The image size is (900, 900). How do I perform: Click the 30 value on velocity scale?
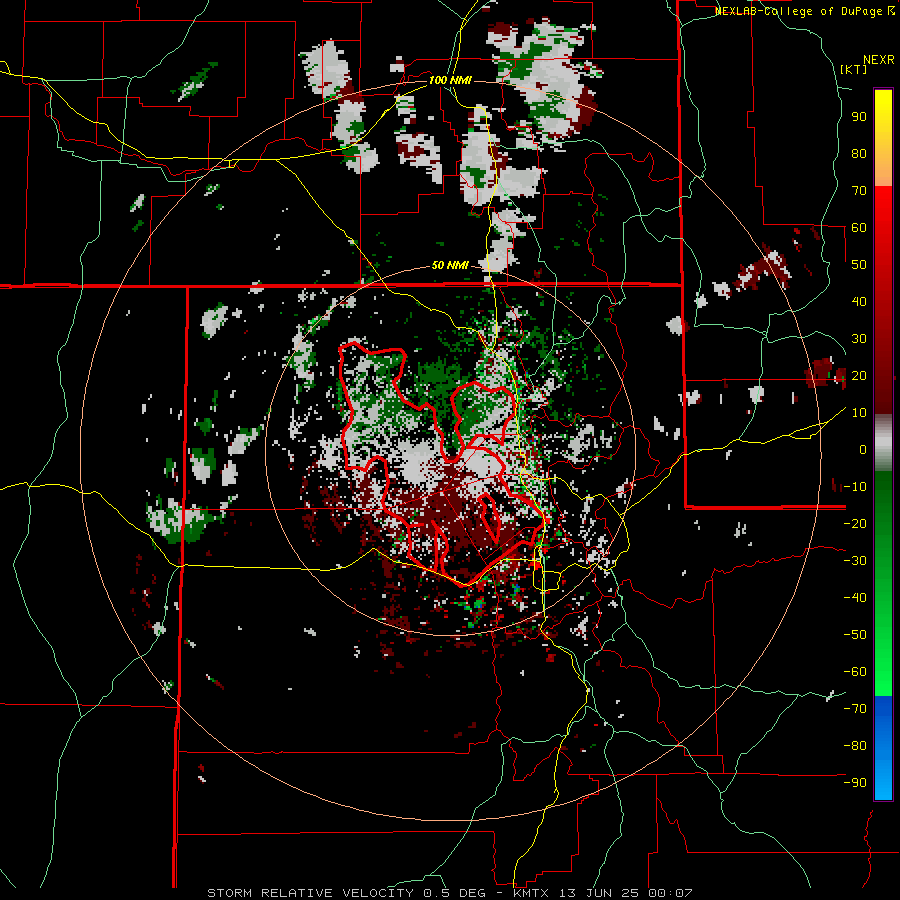point(859,339)
